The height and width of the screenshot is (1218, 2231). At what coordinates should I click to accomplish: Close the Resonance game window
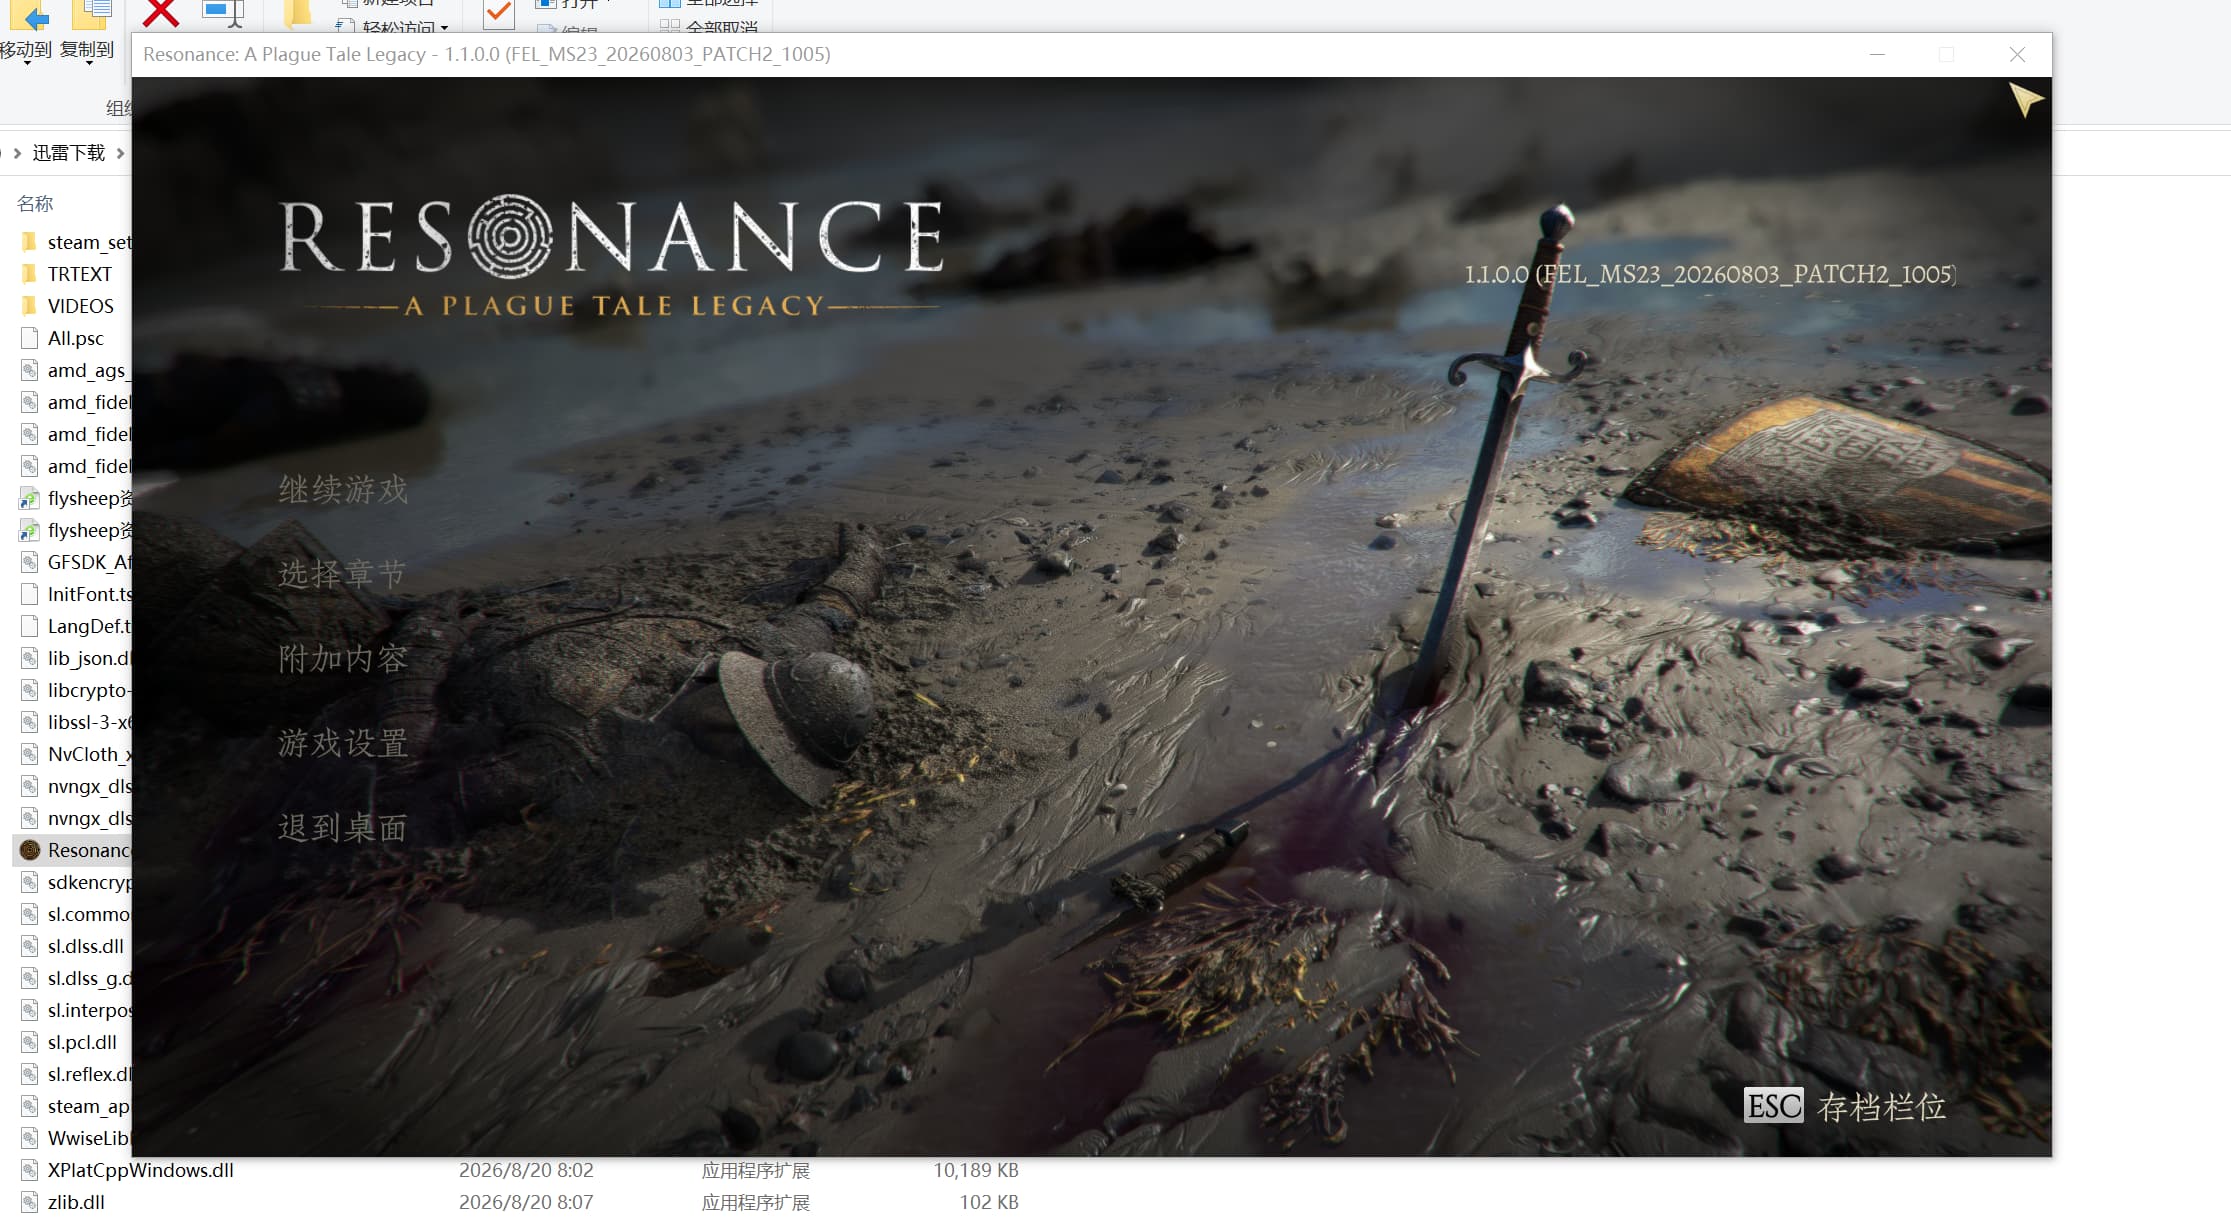pos(2017,54)
